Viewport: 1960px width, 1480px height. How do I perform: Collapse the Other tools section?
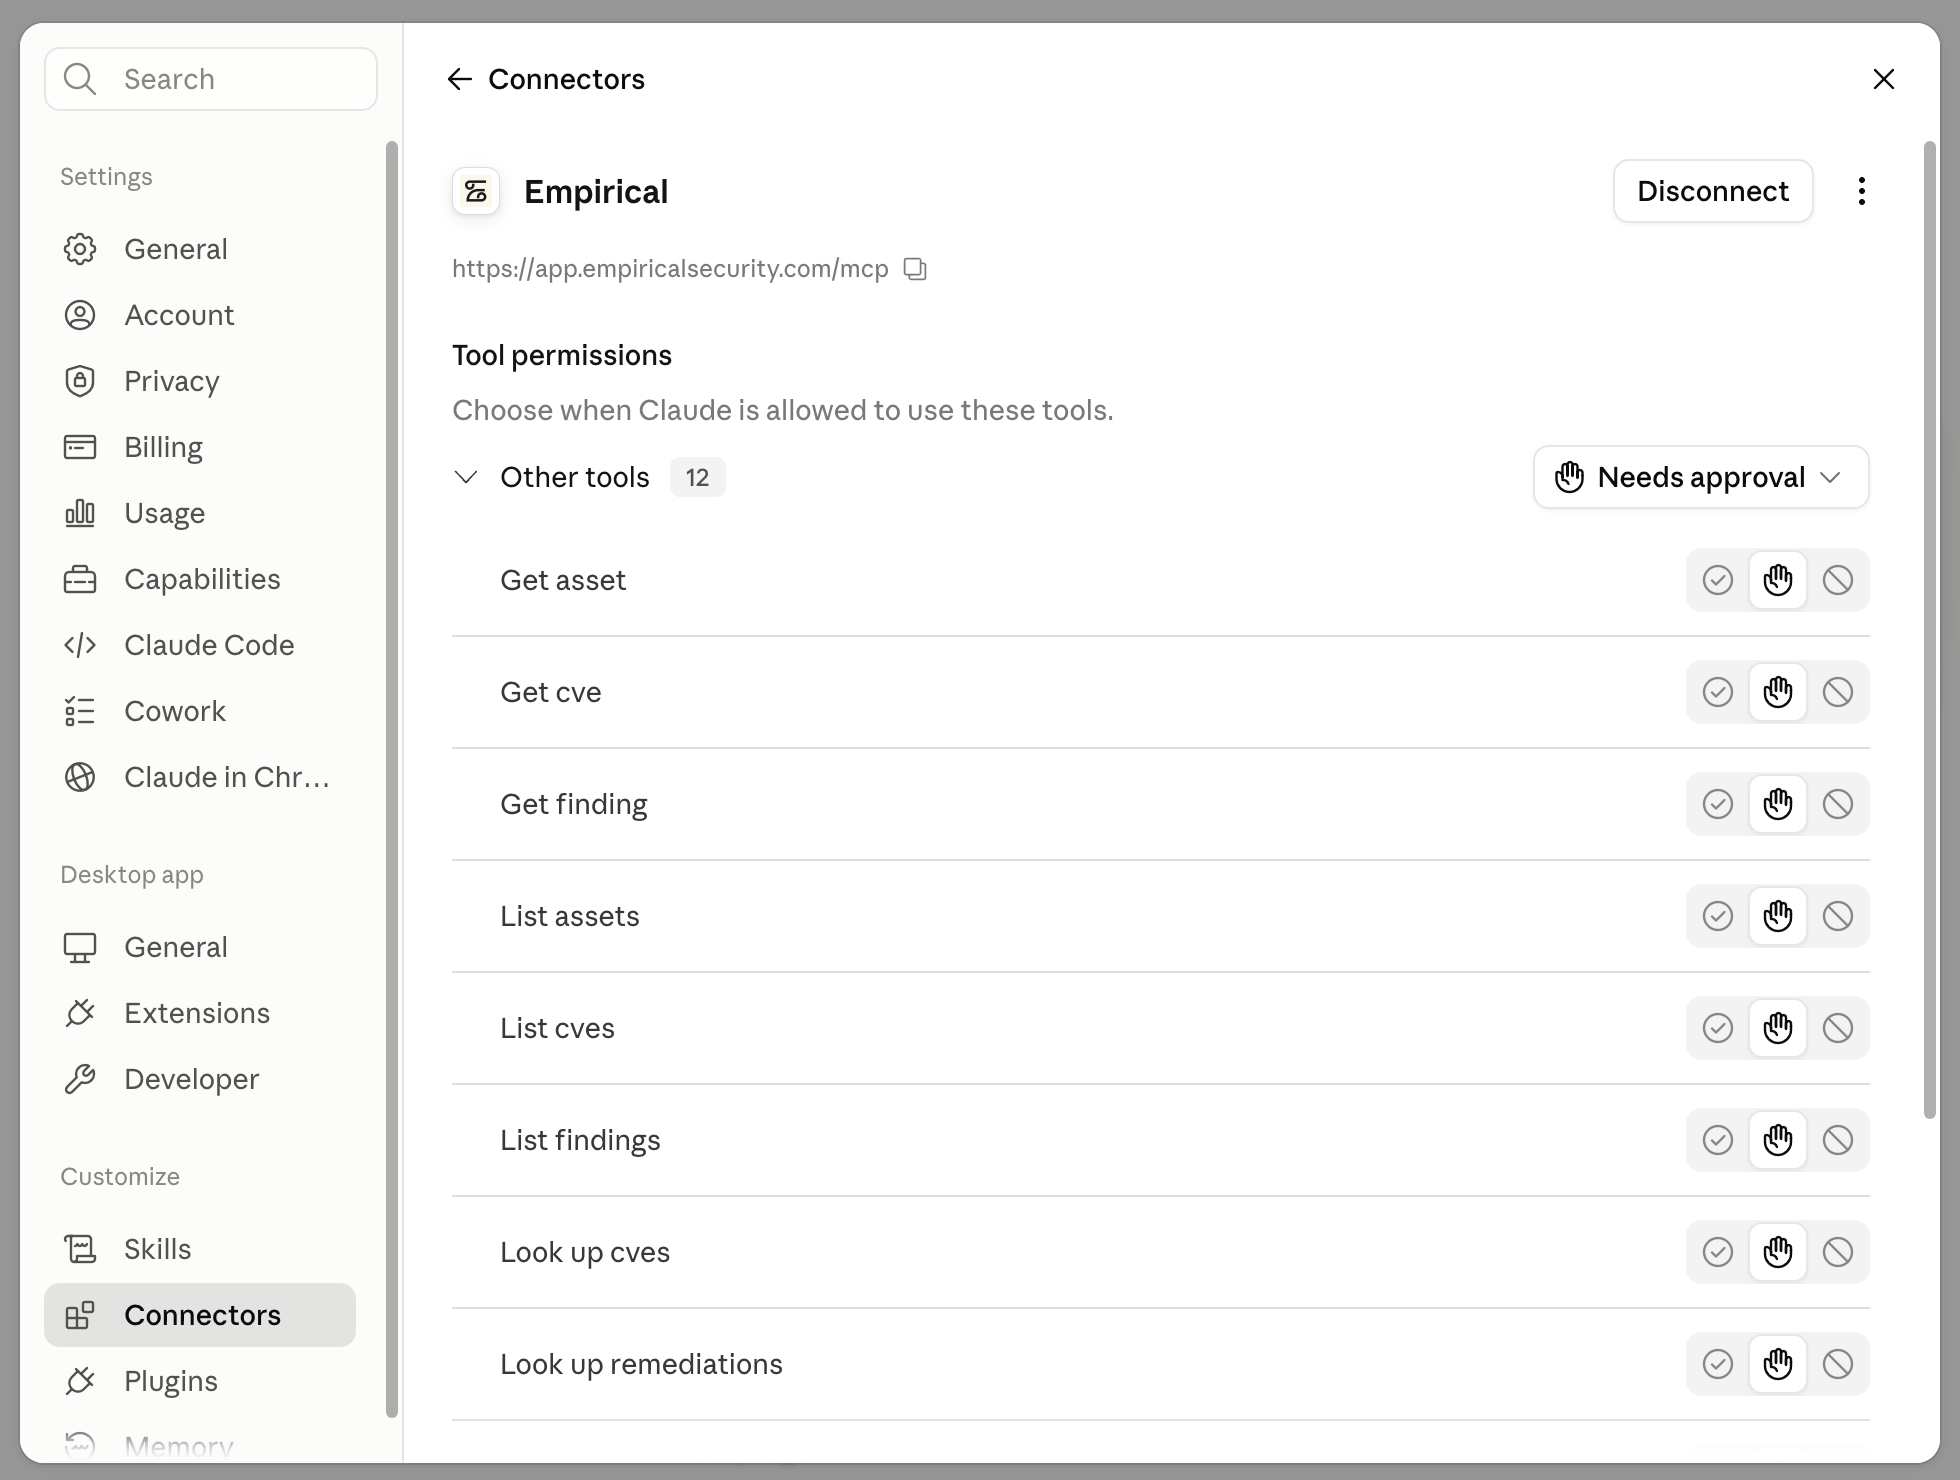pos(466,477)
